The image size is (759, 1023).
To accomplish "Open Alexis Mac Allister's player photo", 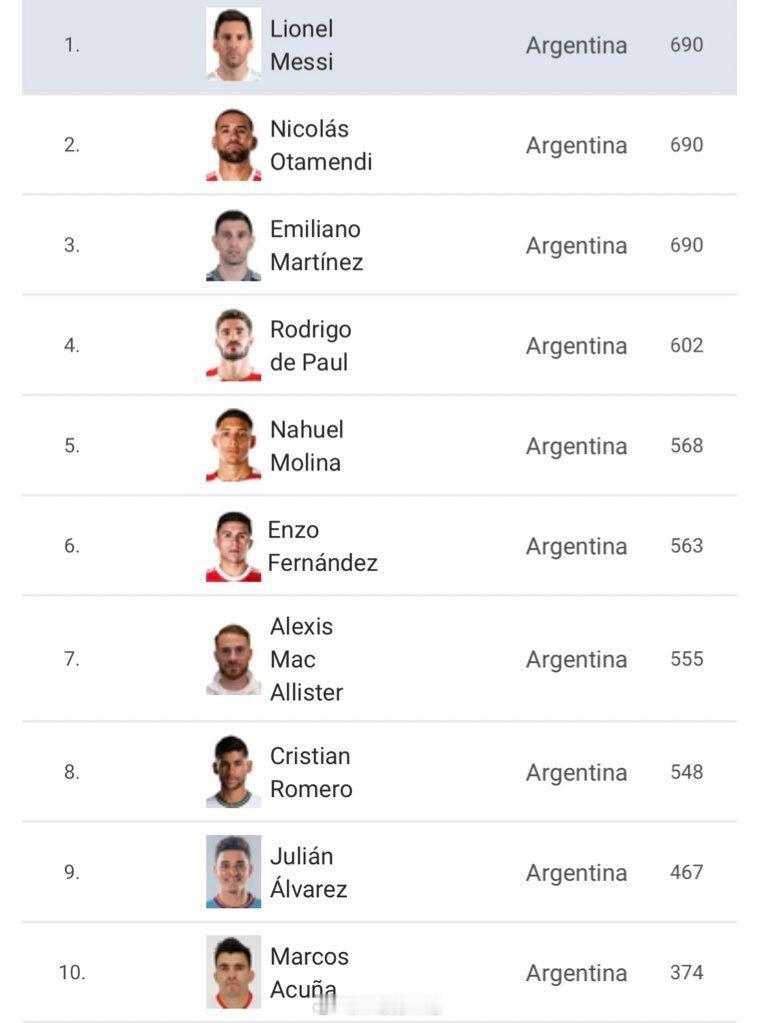I will [x=234, y=659].
